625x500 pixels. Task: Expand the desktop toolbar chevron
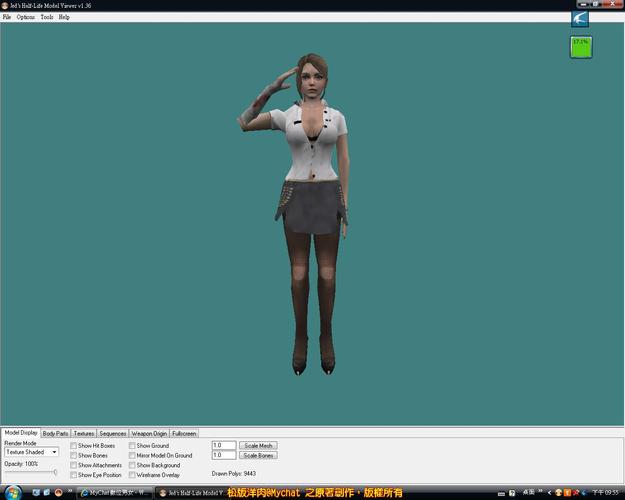tap(540, 491)
